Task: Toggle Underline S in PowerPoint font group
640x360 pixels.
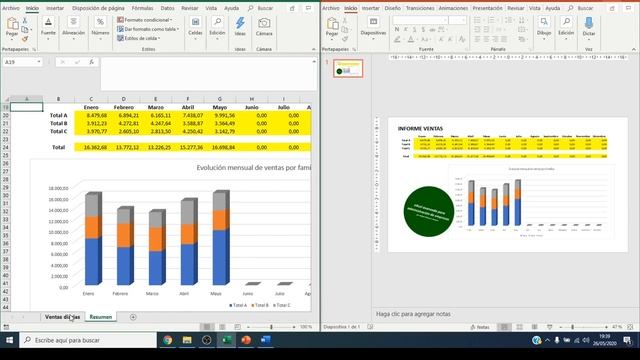Action: [414, 30]
